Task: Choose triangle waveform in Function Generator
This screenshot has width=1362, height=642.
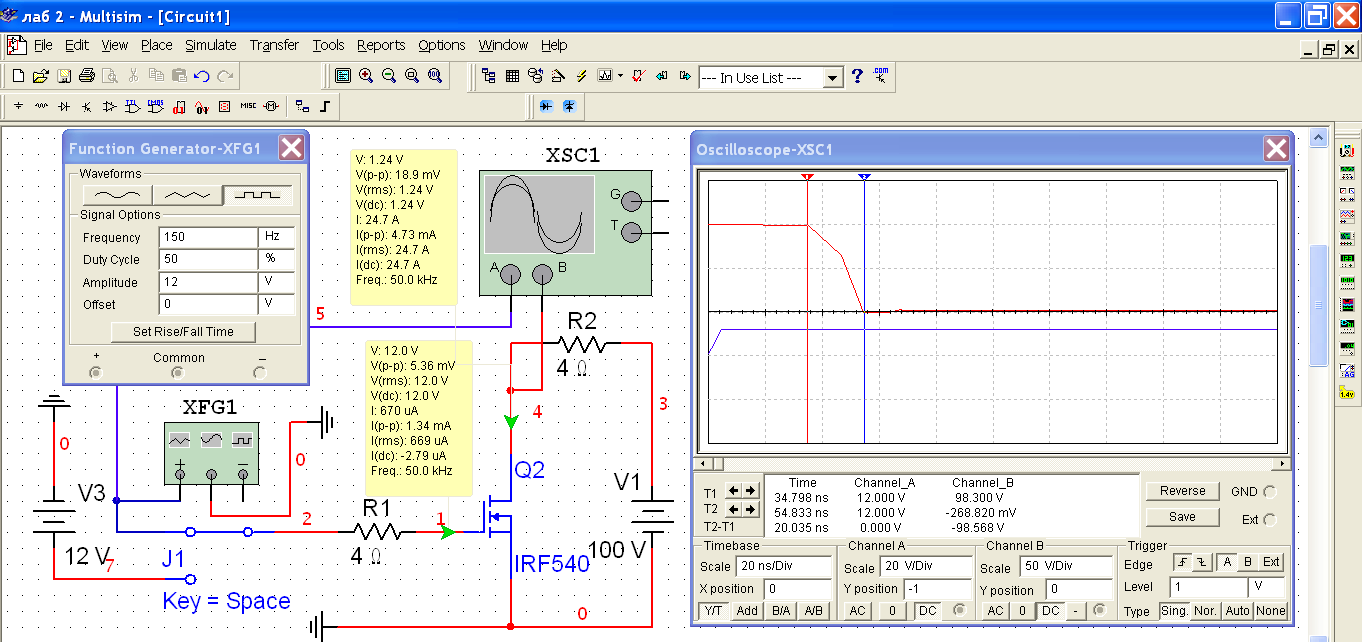Action: tap(187, 194)
